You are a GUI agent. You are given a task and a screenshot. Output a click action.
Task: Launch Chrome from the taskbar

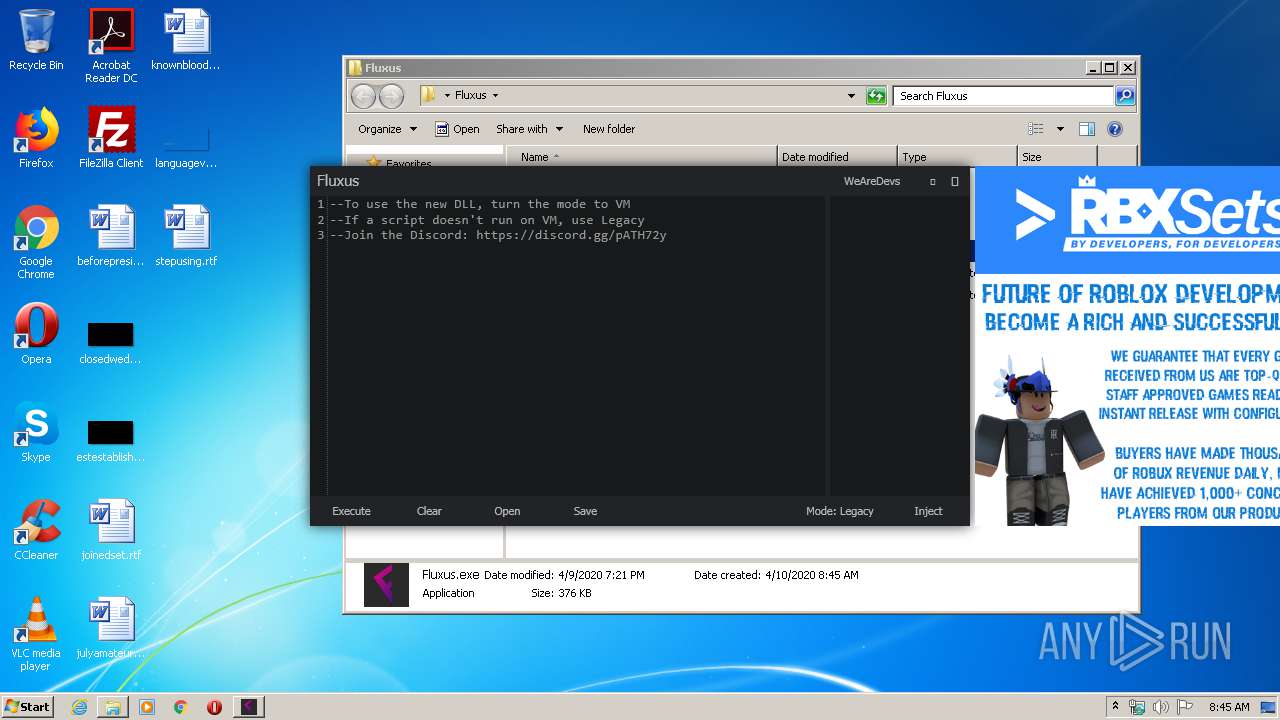180,707
